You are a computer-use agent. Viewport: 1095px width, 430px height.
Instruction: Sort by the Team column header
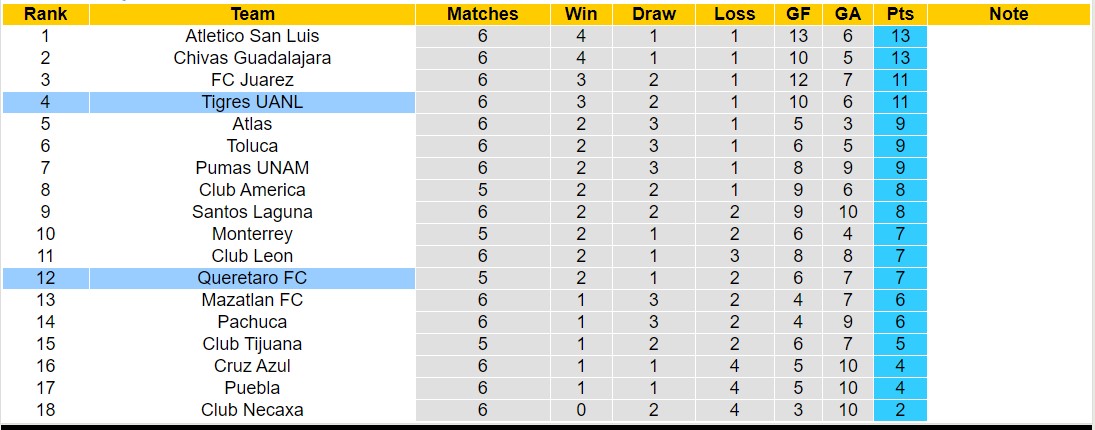pyautogui.click(x=252, y=14)
